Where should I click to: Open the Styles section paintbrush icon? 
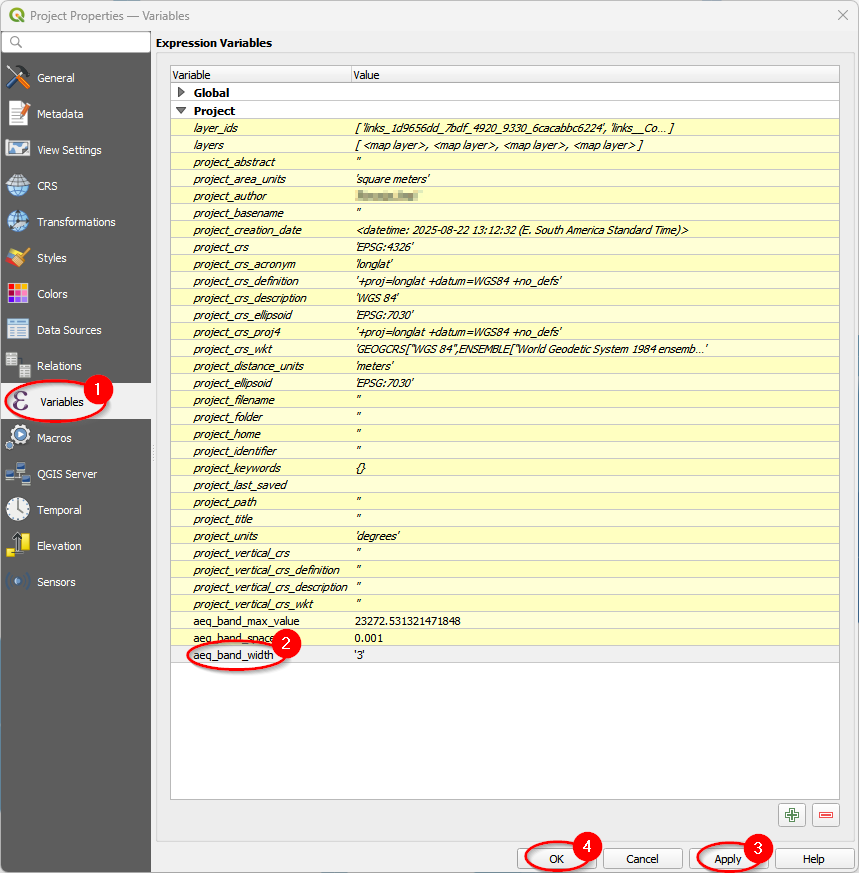pyautogui.click(x=52, y=257)
